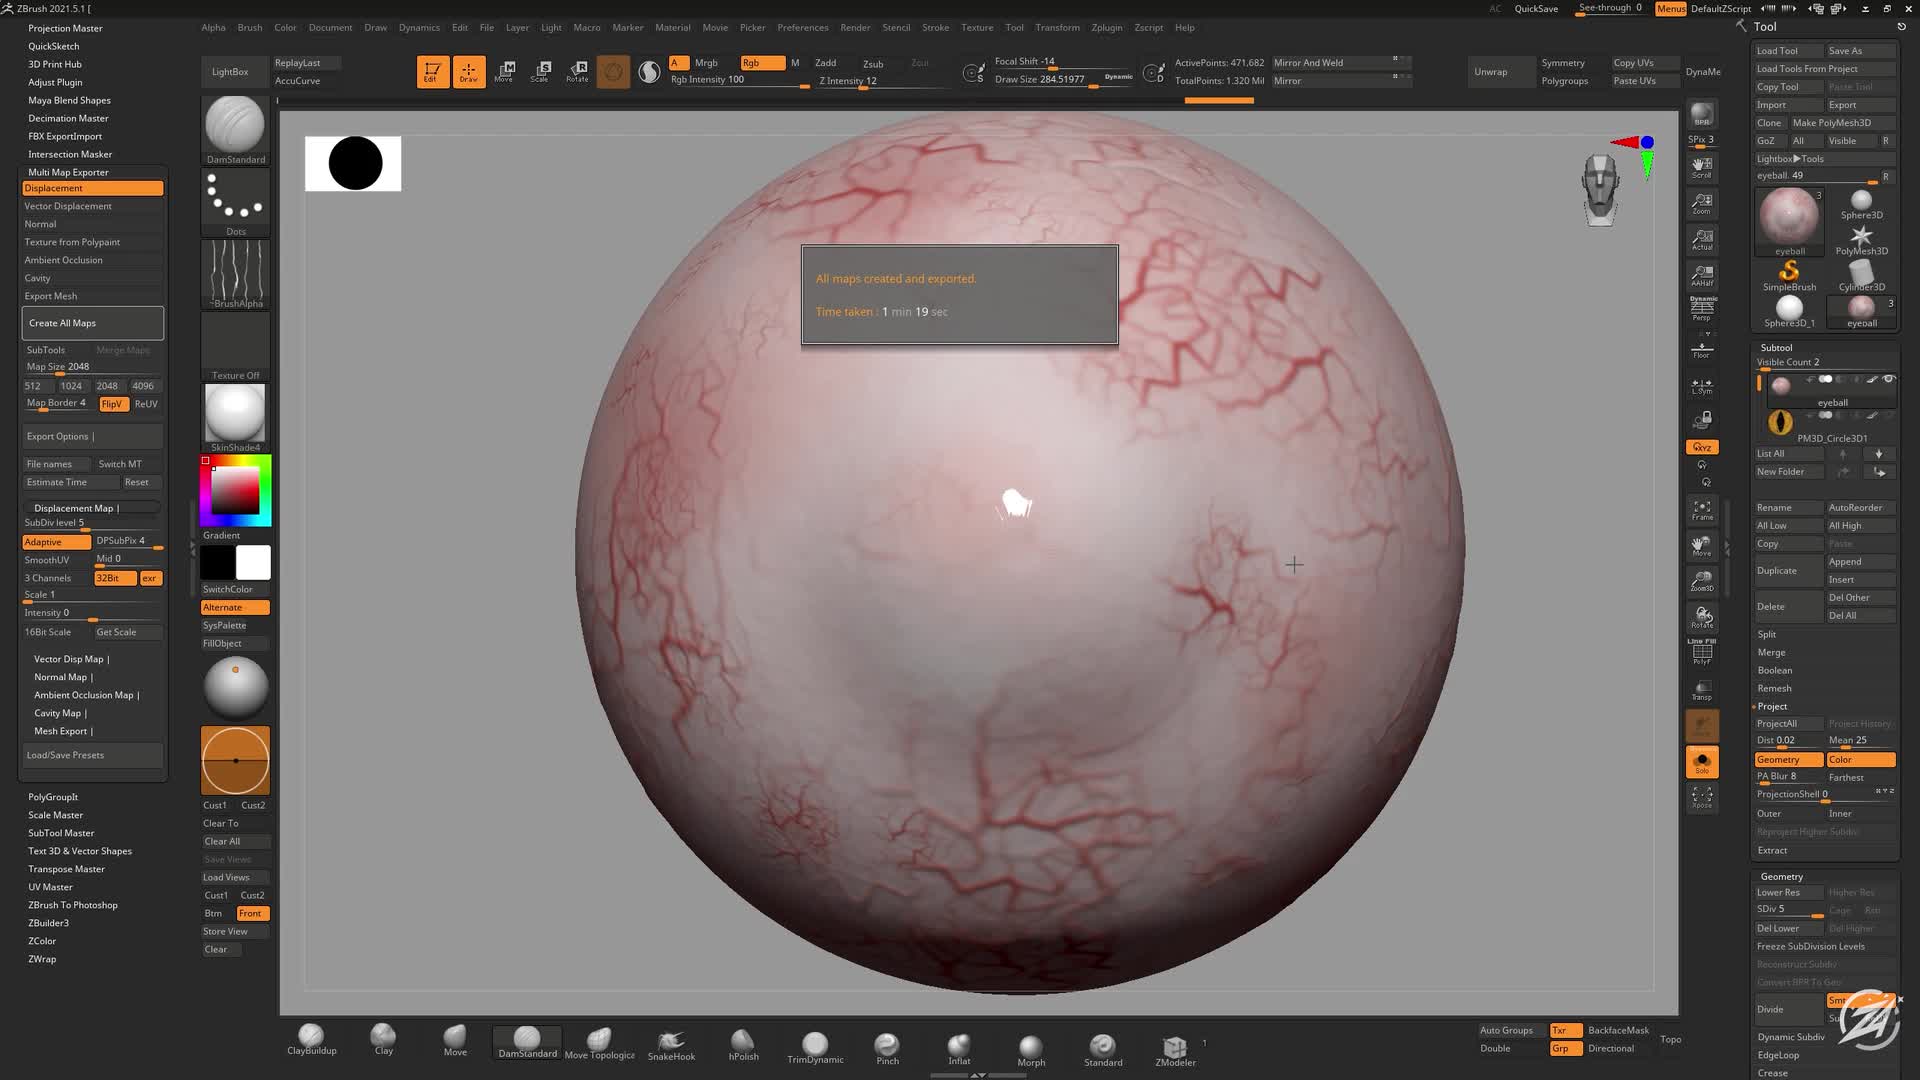
Task: Click the Frame view icon
Action: click(1702, 510)
